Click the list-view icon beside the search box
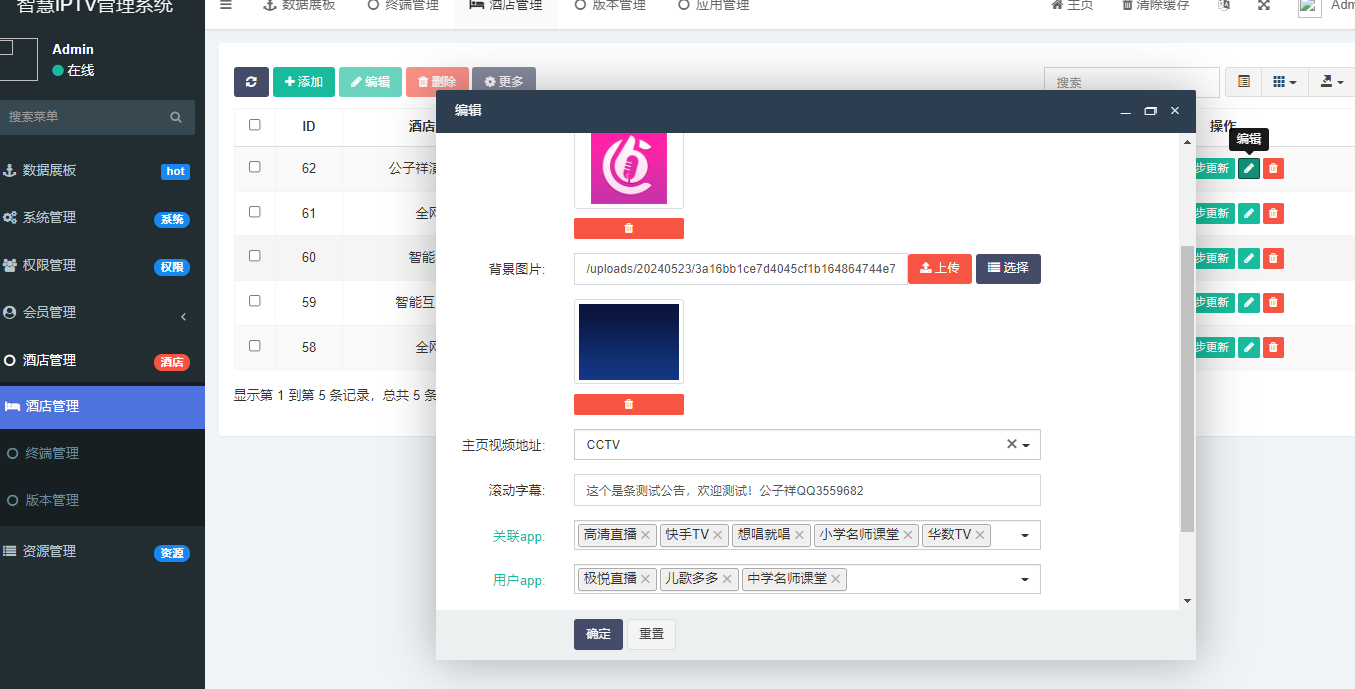Viewport: 1355px width, 689px height. tap(1241, 80)
